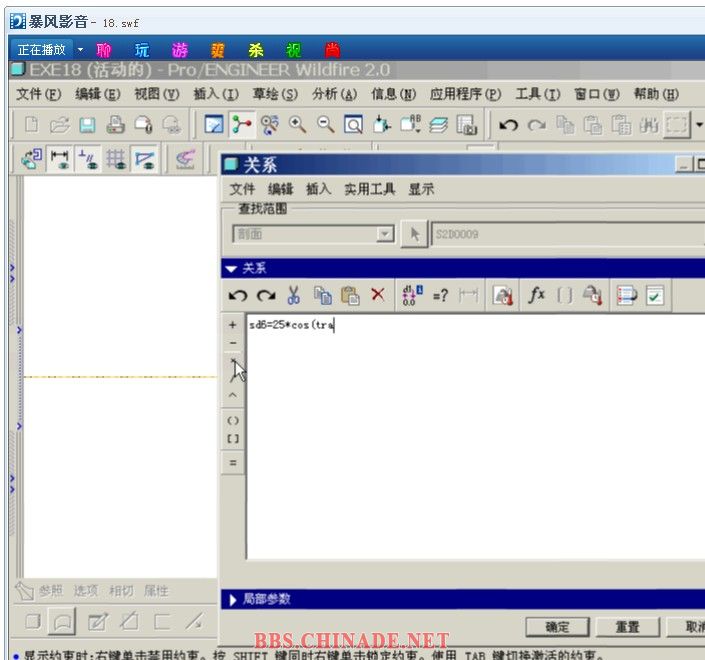The height and width of the screenshot is (660, 705).
Task: Toggle the spin center icon
Action: coord(242,125)
